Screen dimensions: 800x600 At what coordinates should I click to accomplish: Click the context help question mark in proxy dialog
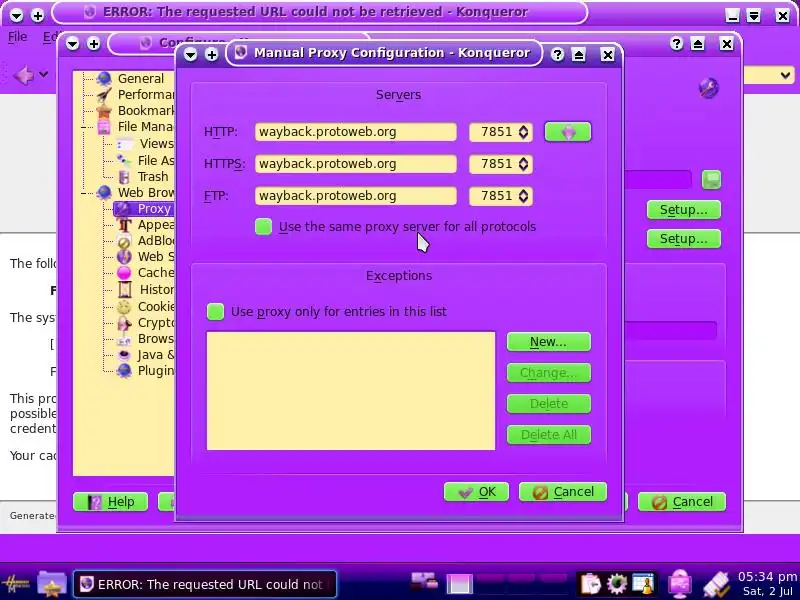557,54
